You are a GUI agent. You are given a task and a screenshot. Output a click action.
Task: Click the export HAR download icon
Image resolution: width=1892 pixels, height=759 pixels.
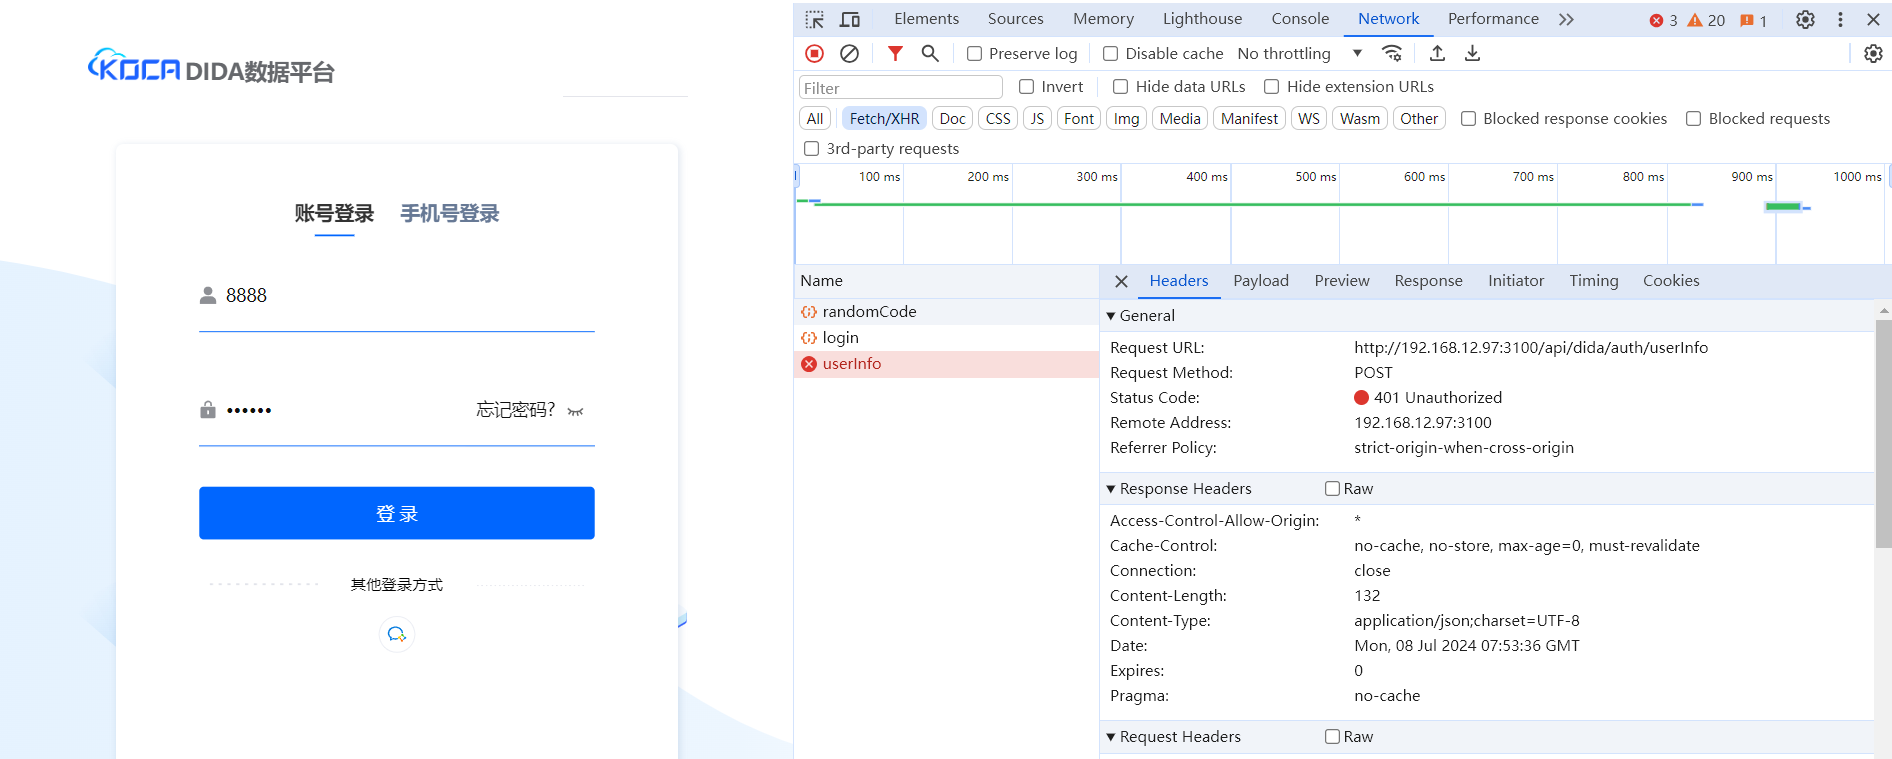[1472, 54]
